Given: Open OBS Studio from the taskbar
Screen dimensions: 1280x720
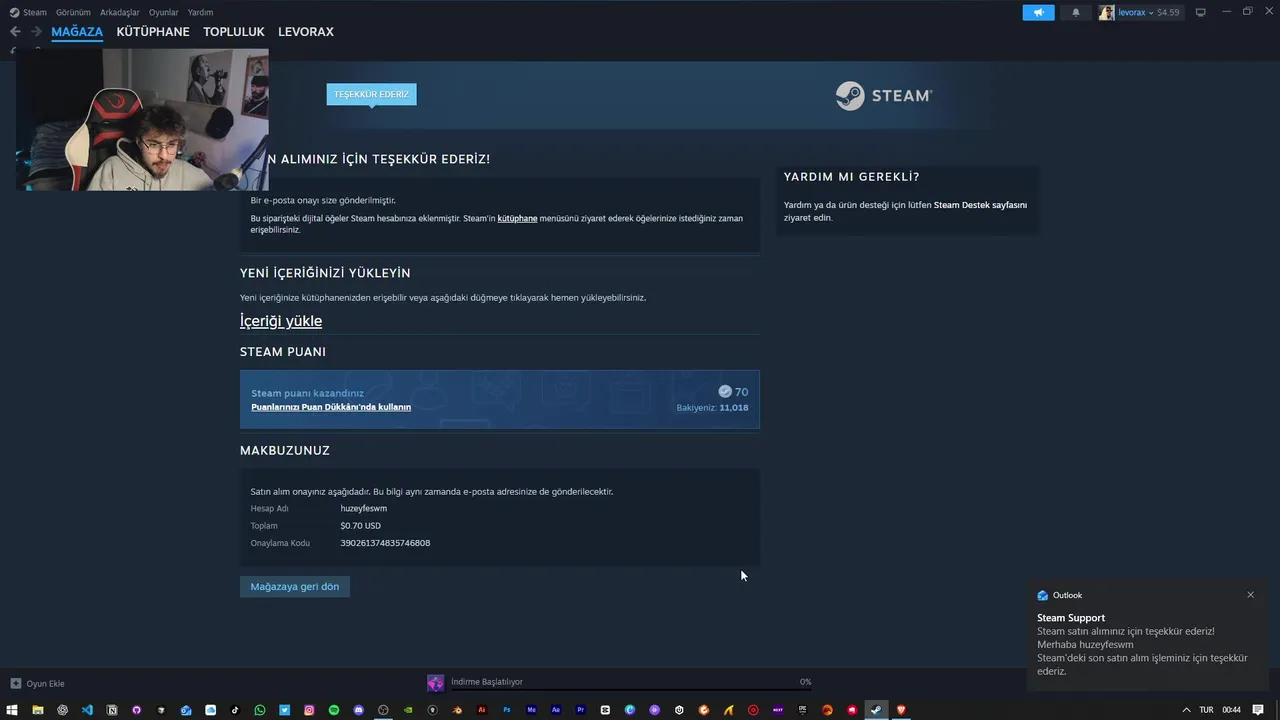Looking at the screenshot, I should pyautogui.click(x=383, y=710).
